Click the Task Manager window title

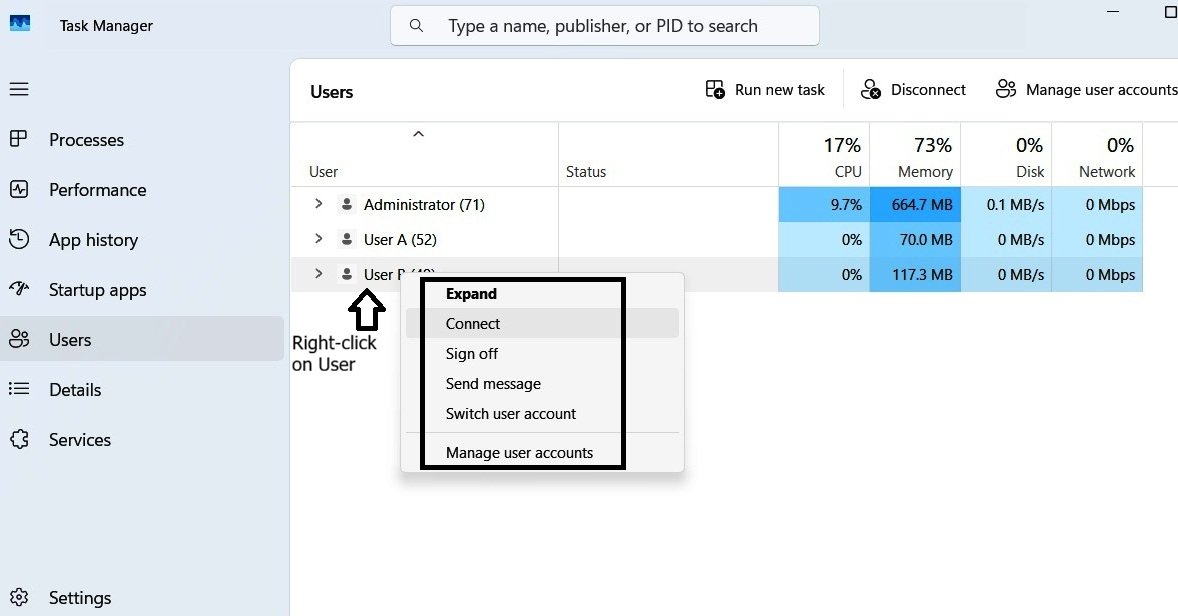coord(106,26)
